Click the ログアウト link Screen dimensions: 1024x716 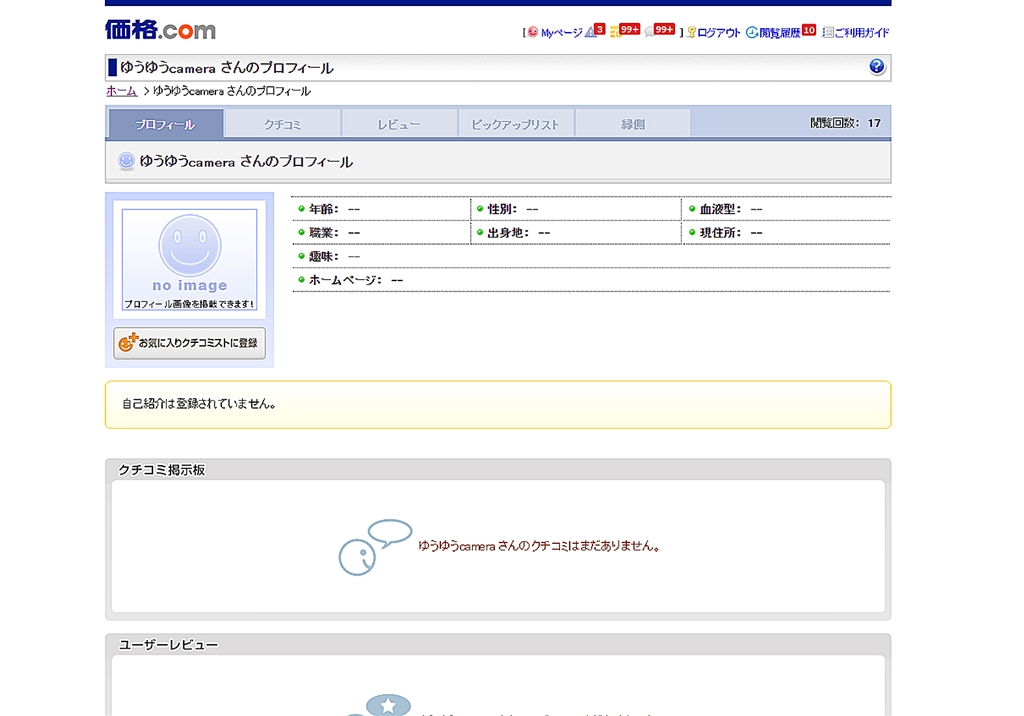(718, 33)
